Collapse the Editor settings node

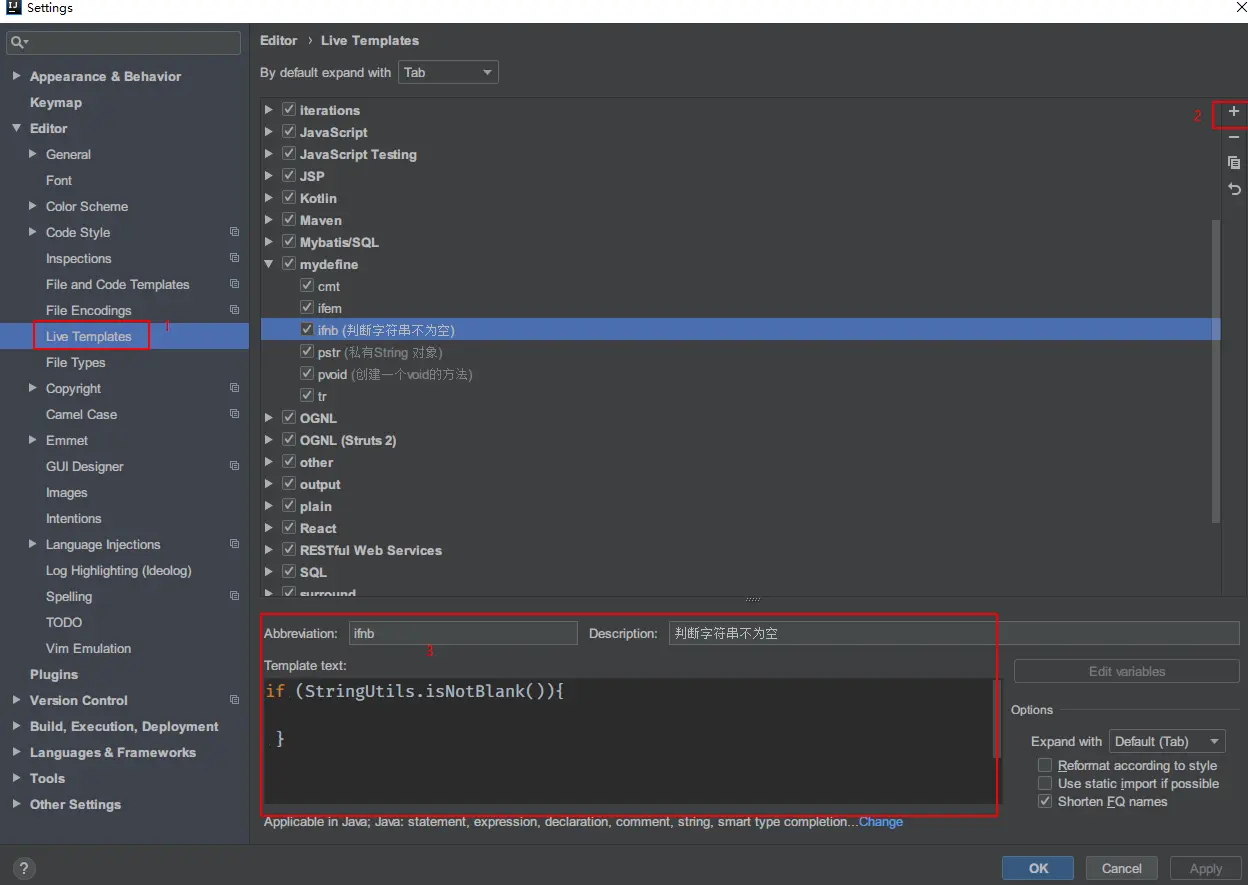click(16, 128)
